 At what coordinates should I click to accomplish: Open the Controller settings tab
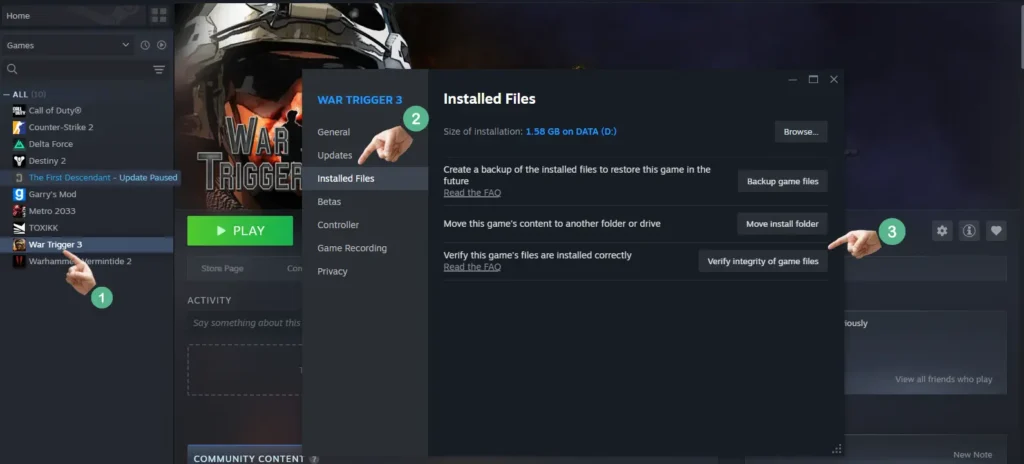coord(338,225)
